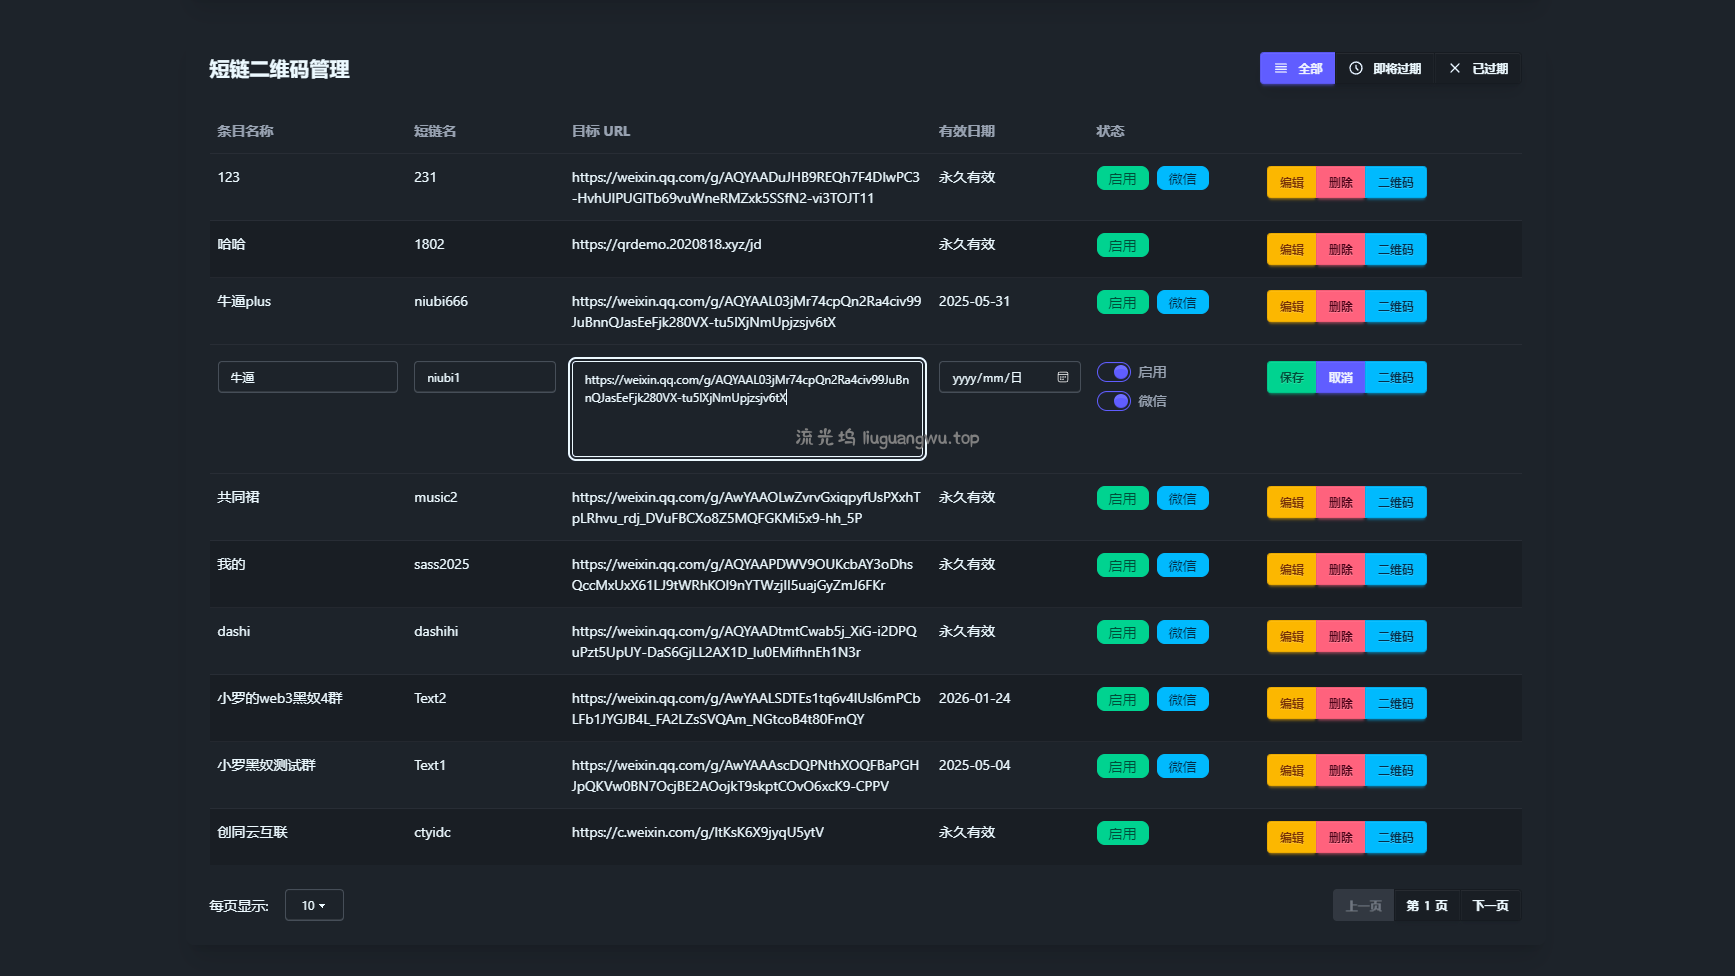This screenshot has width=1735, height=976.
Task: Toggle the 微信 switch in edit row
Action: click(1114, 401)
